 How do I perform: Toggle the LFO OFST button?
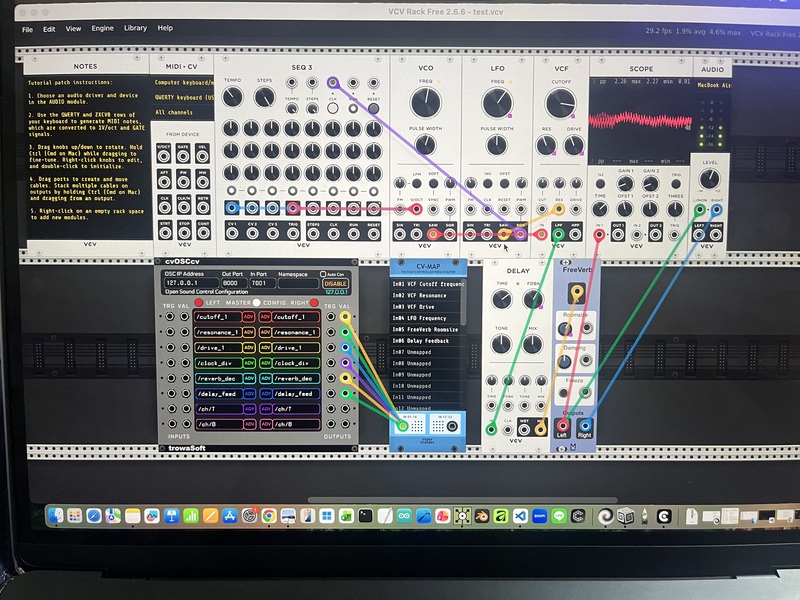click(504, 183)
